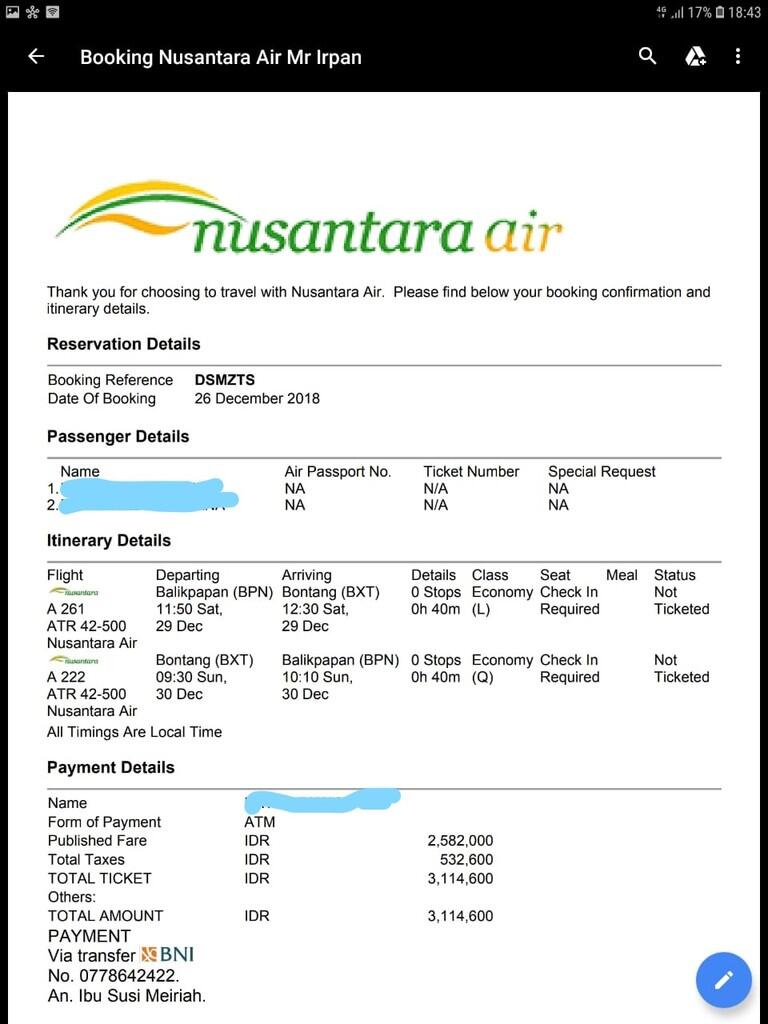Image resolution: width=768 pixels, height=1024 pixels.
Task: Select the Nusantara Air logo image
Action: click(x=309, y=219)
